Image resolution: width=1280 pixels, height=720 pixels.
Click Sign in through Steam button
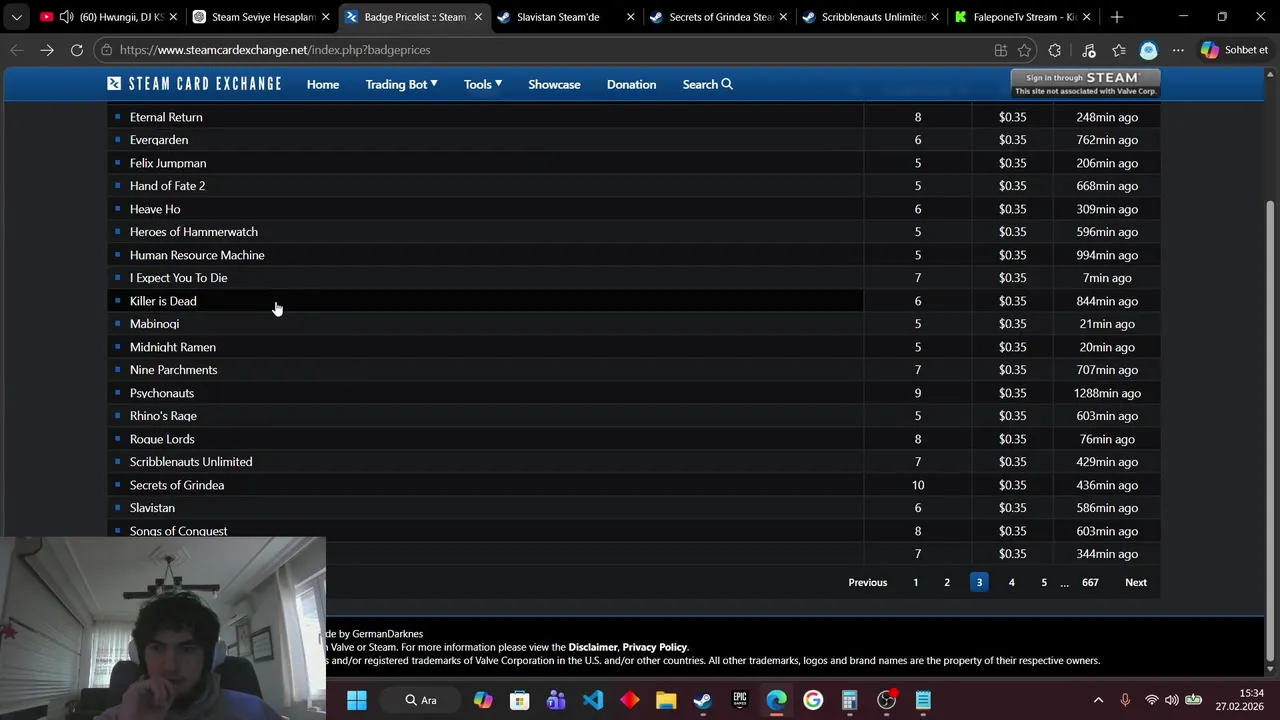1085,83
